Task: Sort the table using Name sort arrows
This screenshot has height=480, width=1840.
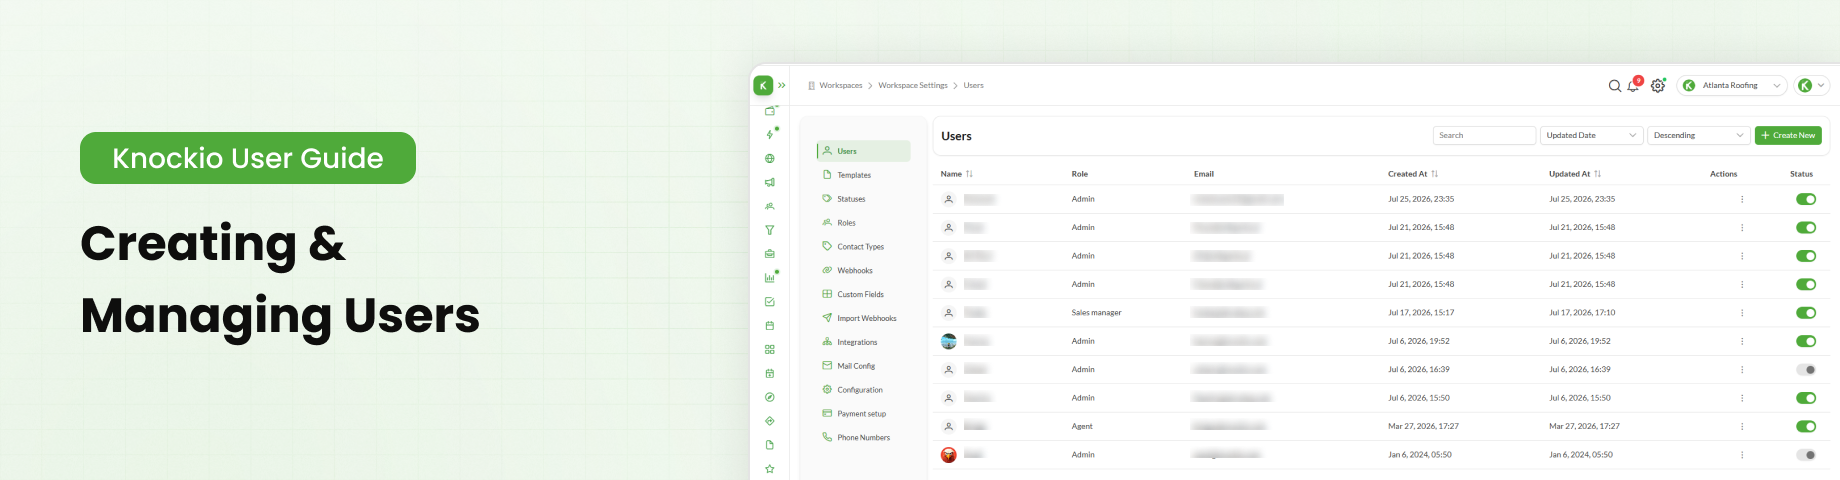Action: (969, 174)
